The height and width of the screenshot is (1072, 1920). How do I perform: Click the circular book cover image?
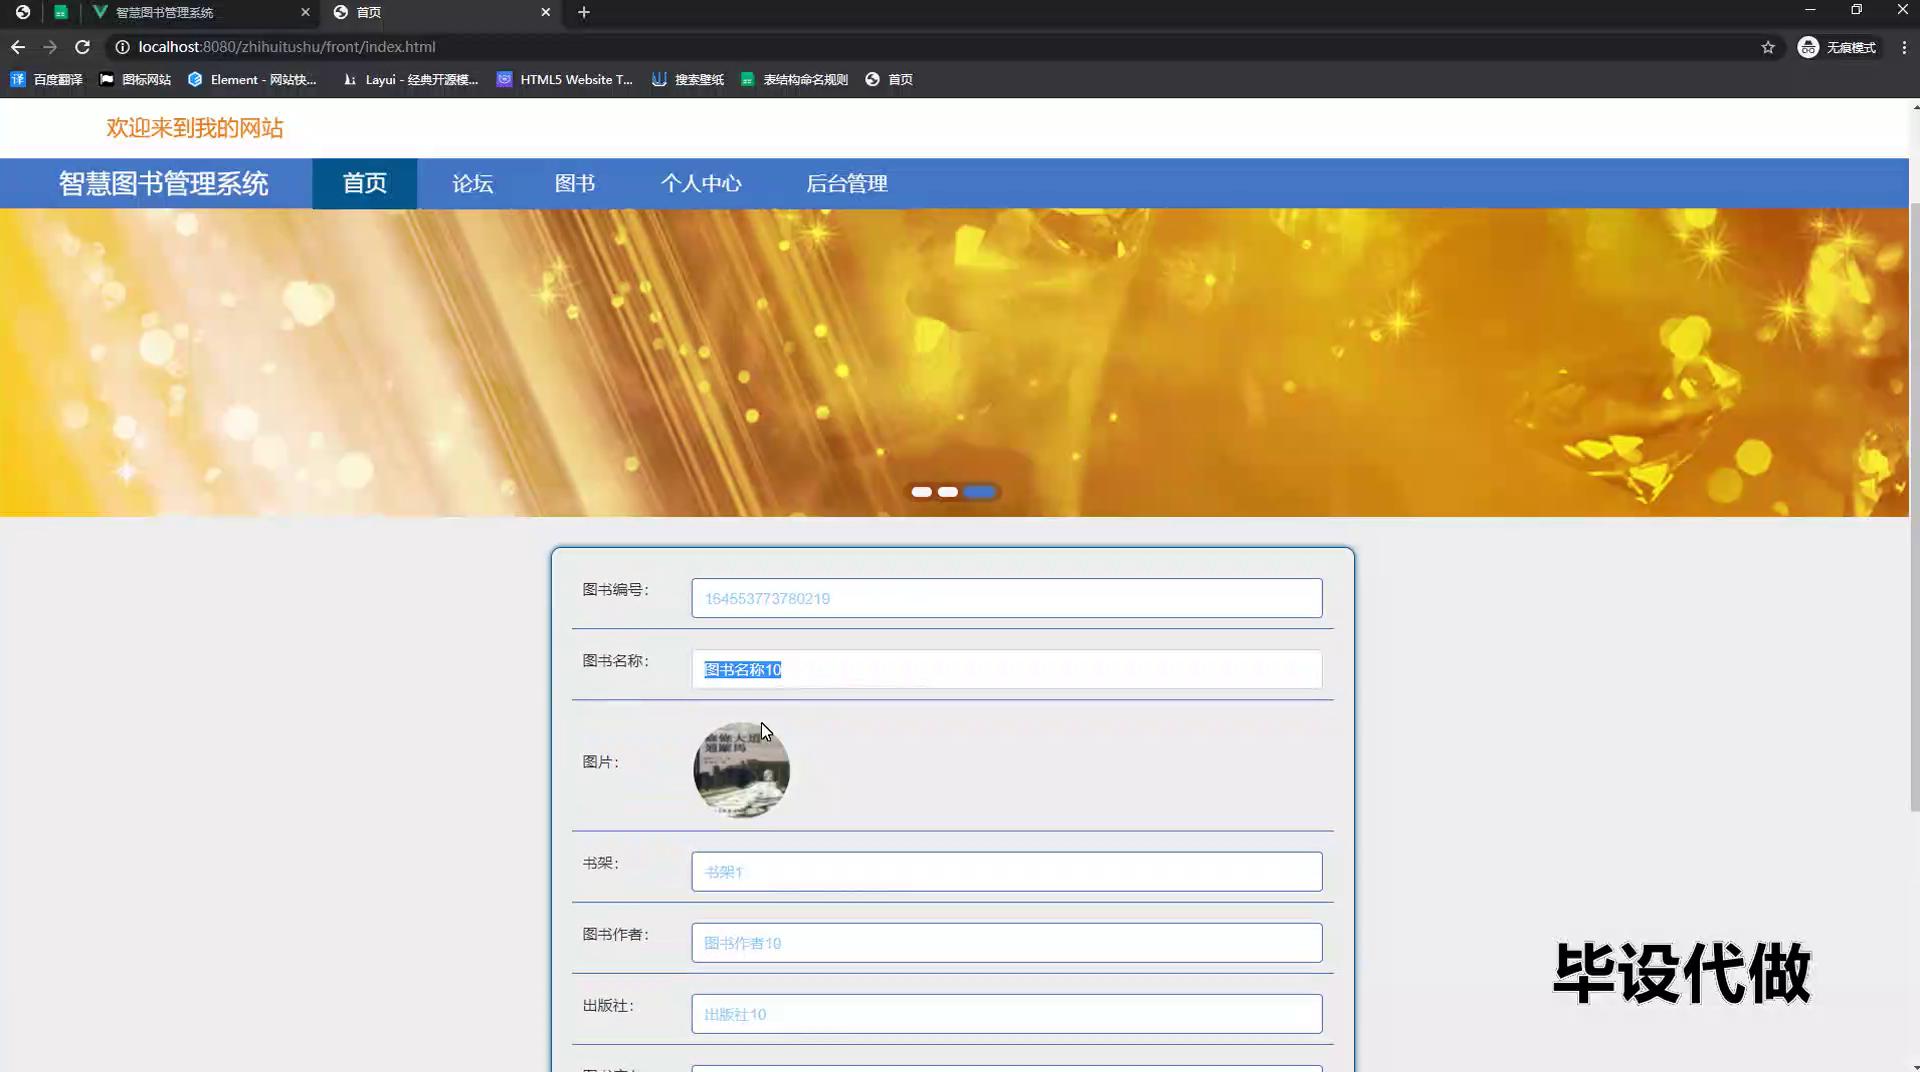pos(741,770)
